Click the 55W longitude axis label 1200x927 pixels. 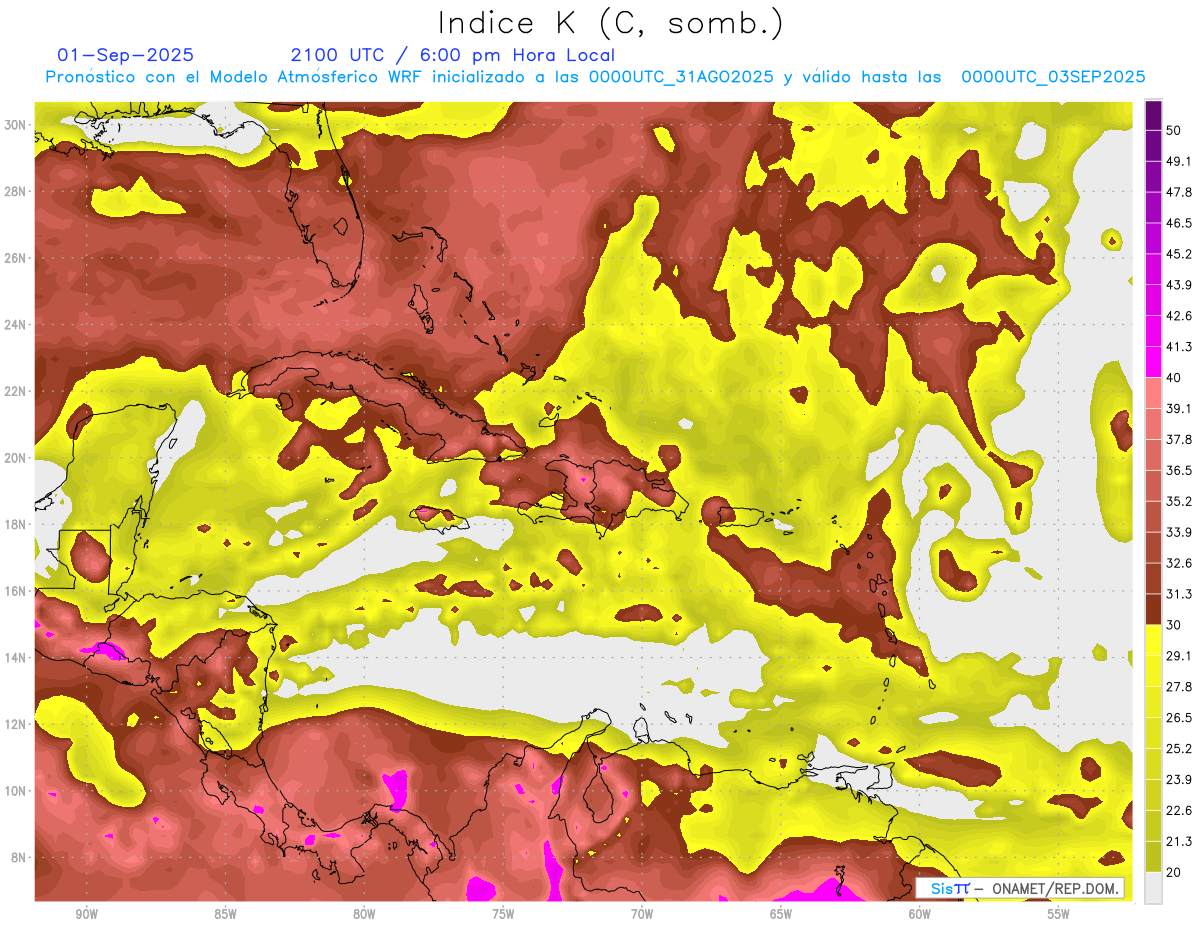coord(1059,914)
